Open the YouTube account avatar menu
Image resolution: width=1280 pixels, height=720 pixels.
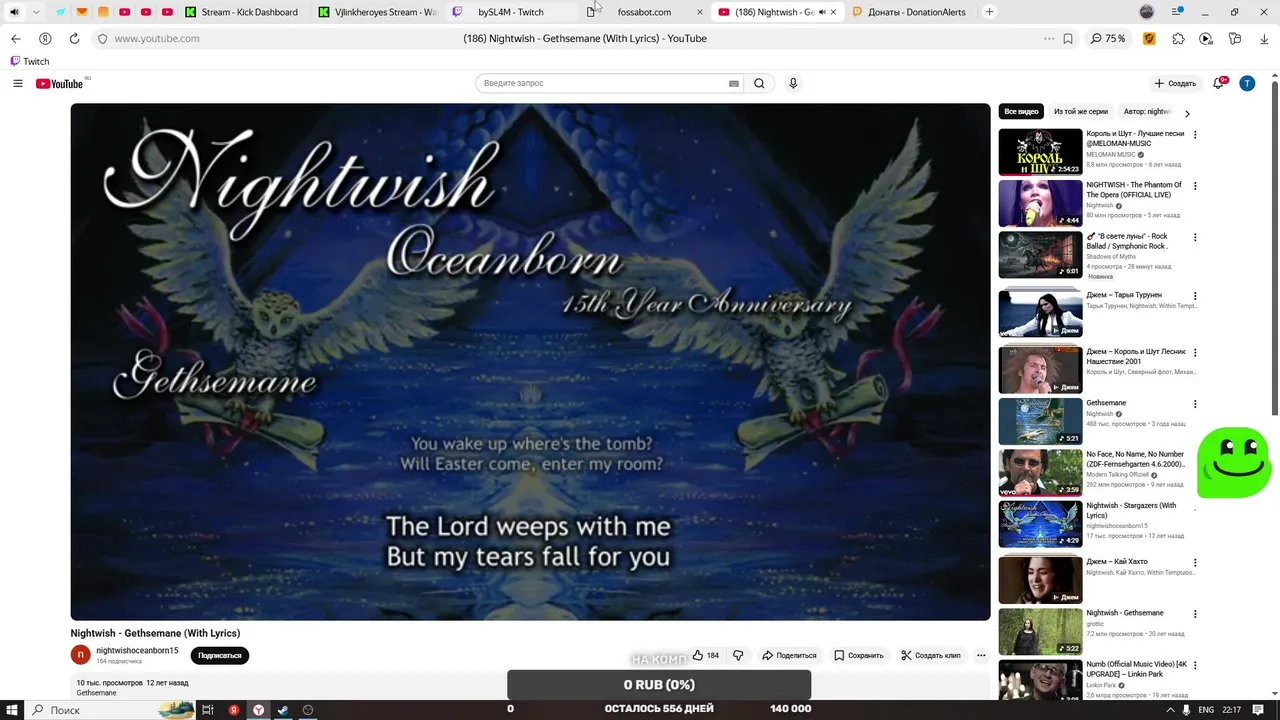(x=1247, y=83)
